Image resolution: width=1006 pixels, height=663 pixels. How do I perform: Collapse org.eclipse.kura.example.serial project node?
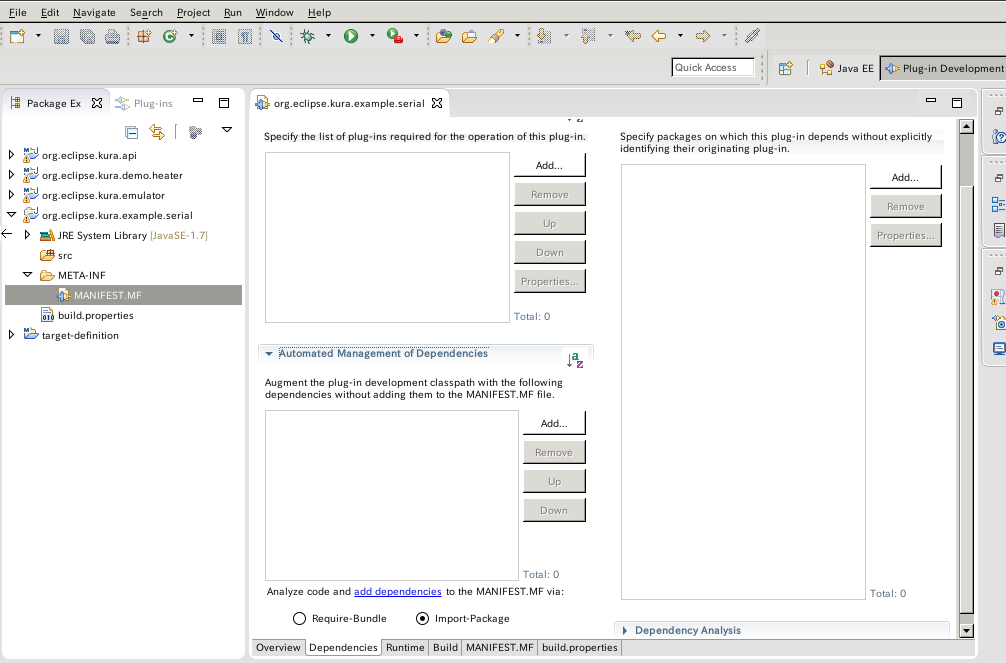pos(12,215)
